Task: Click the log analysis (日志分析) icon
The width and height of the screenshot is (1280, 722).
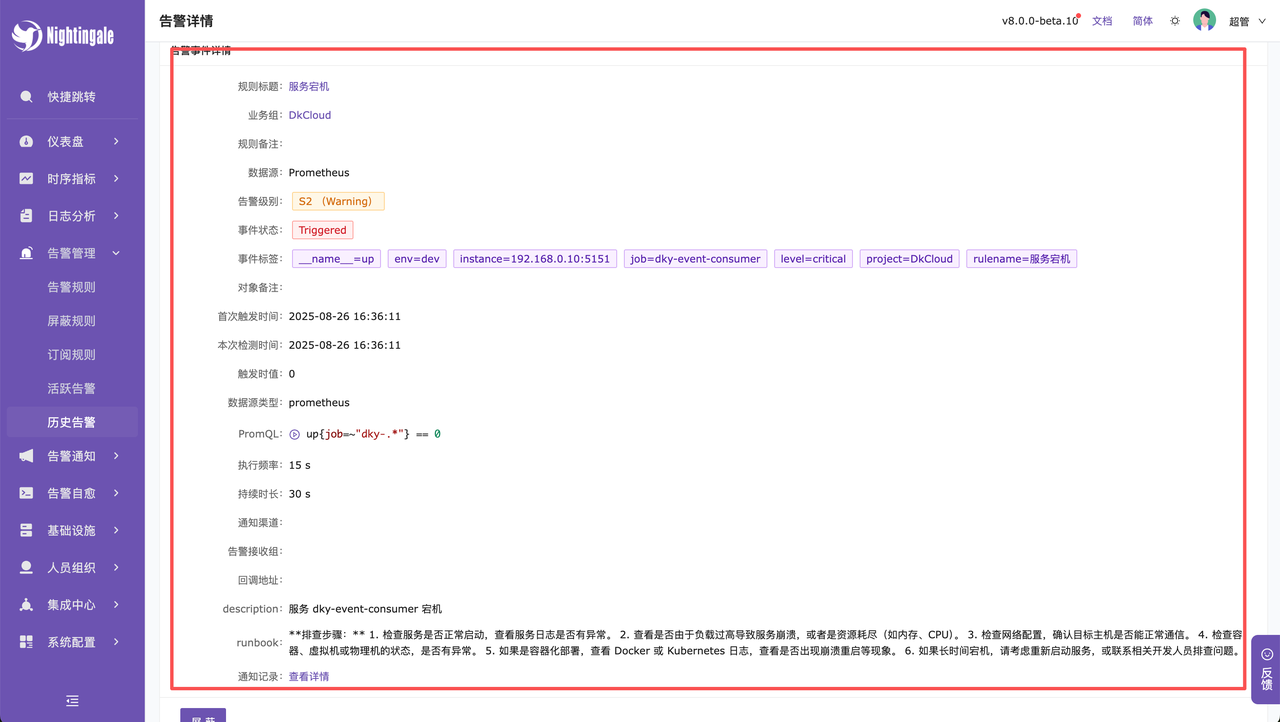Action: [x=26, y=216]
